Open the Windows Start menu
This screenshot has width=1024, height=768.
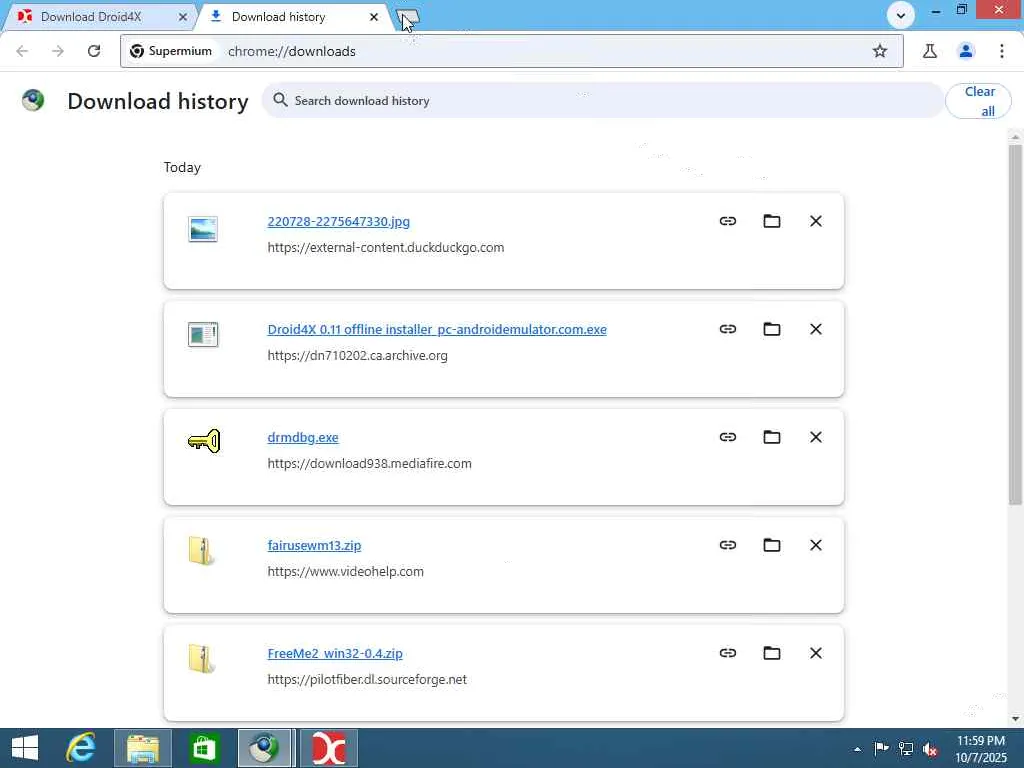pyautogui.click(x=25, y=748)
